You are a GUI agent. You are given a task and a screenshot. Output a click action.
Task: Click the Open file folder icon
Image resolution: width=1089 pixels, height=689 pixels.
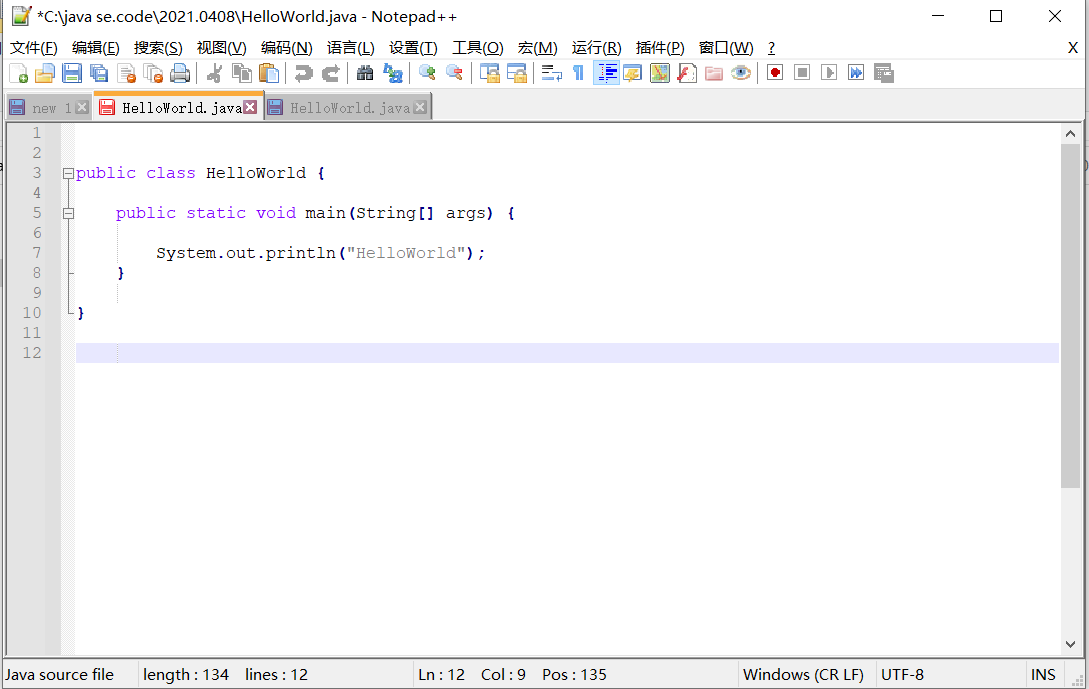44,73
